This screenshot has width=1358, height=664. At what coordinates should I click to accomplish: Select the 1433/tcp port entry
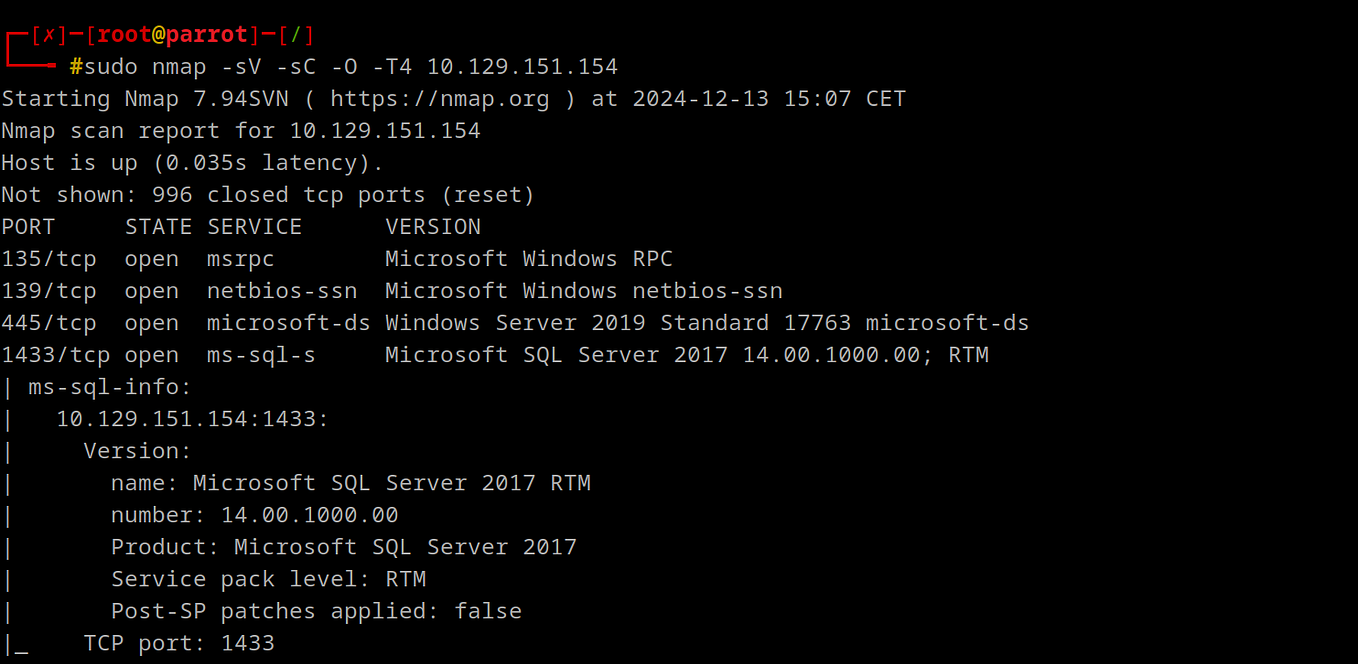[56, 355]
